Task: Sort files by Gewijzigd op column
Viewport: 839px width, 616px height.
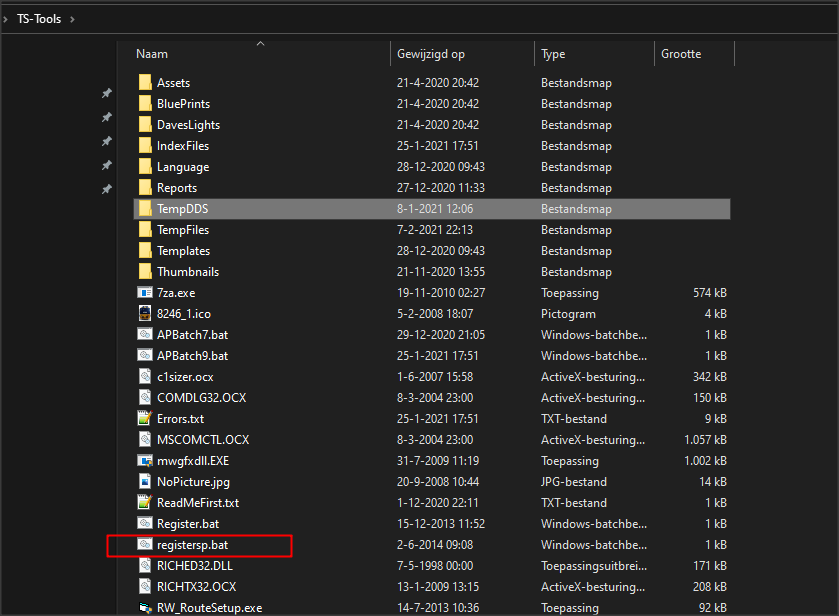Action: point(431,54)
